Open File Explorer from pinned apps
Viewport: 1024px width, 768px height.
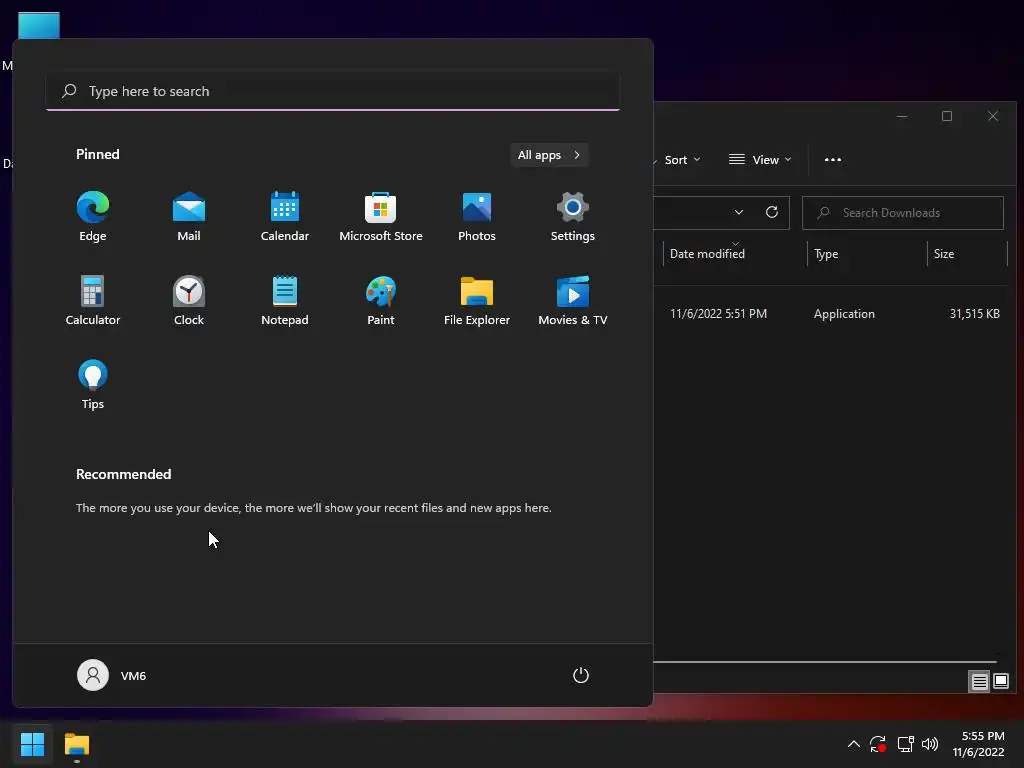[x=477, y=300]
